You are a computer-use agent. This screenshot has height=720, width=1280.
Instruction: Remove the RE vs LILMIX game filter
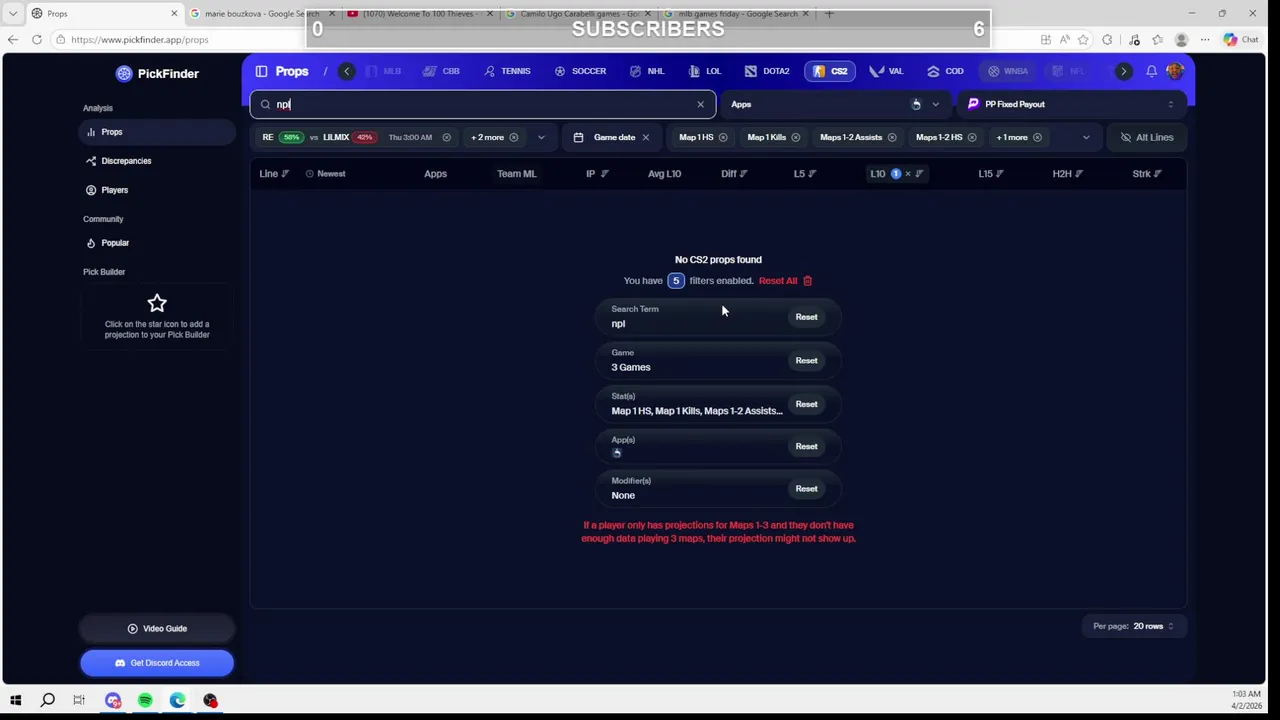click(446, 137)
